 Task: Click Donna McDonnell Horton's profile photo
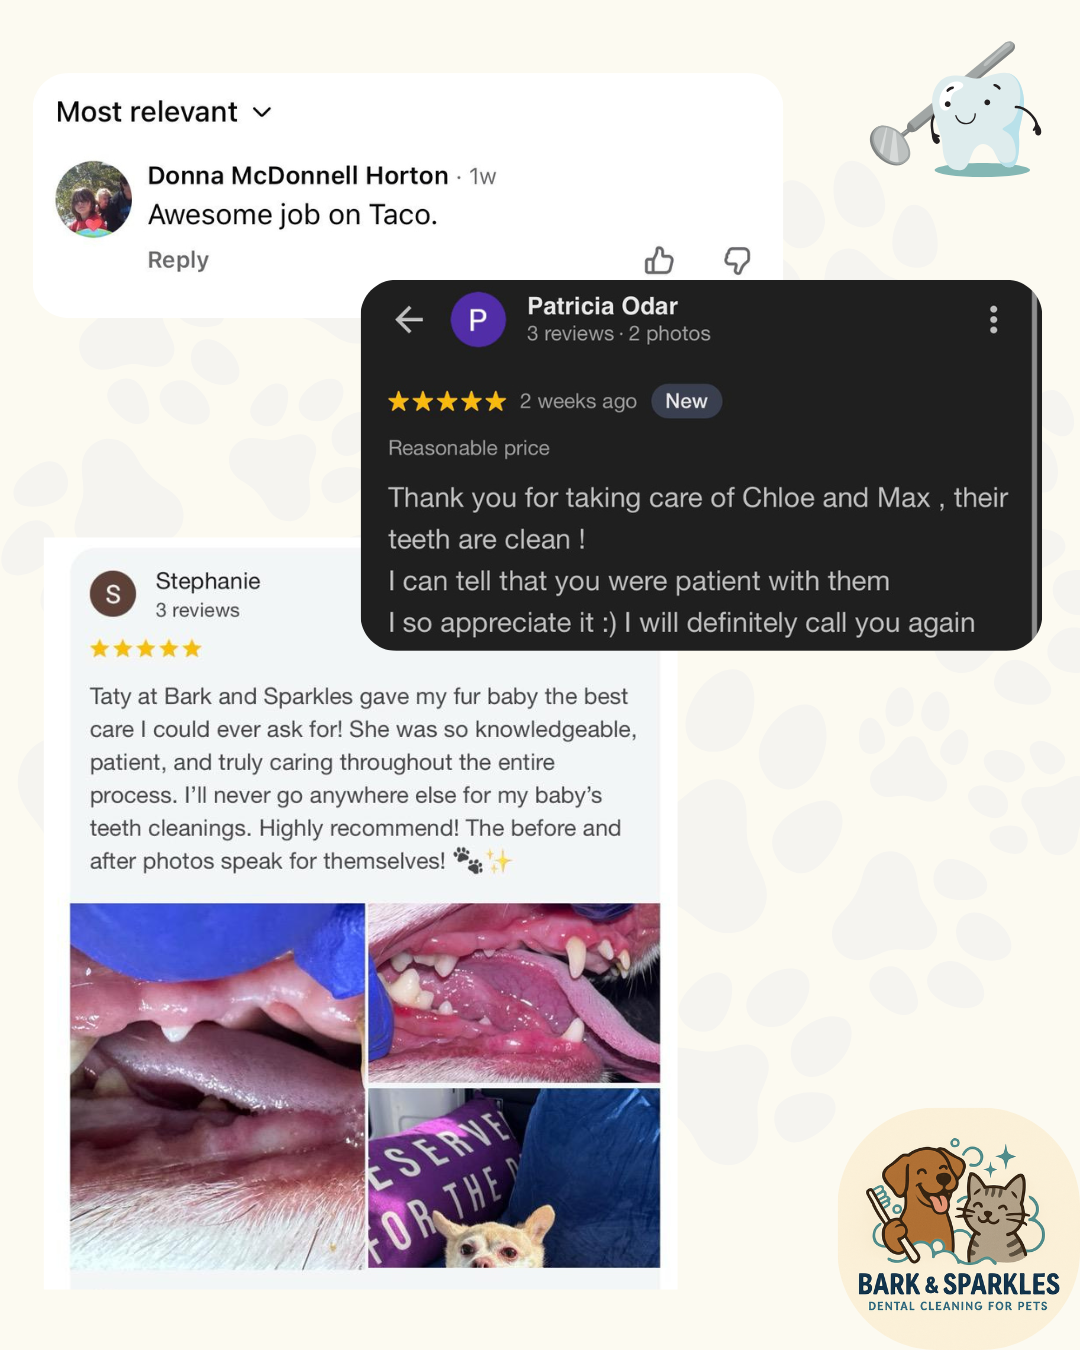94,199
